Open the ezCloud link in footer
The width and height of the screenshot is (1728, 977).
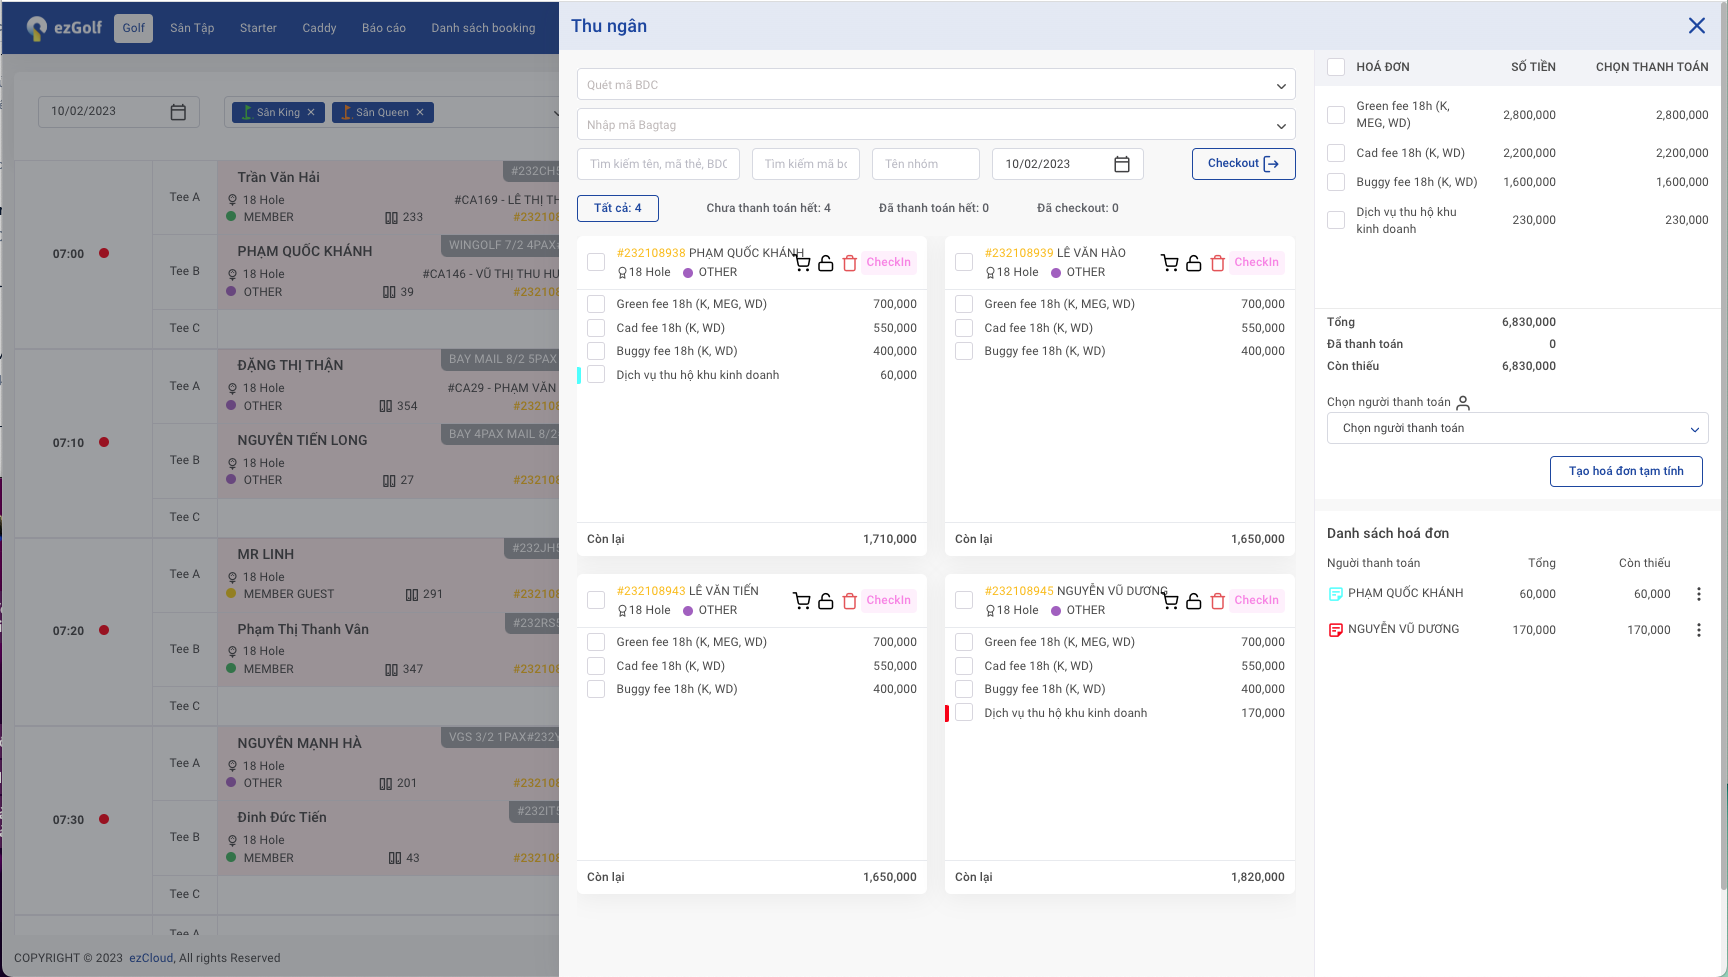click(151, 958)
